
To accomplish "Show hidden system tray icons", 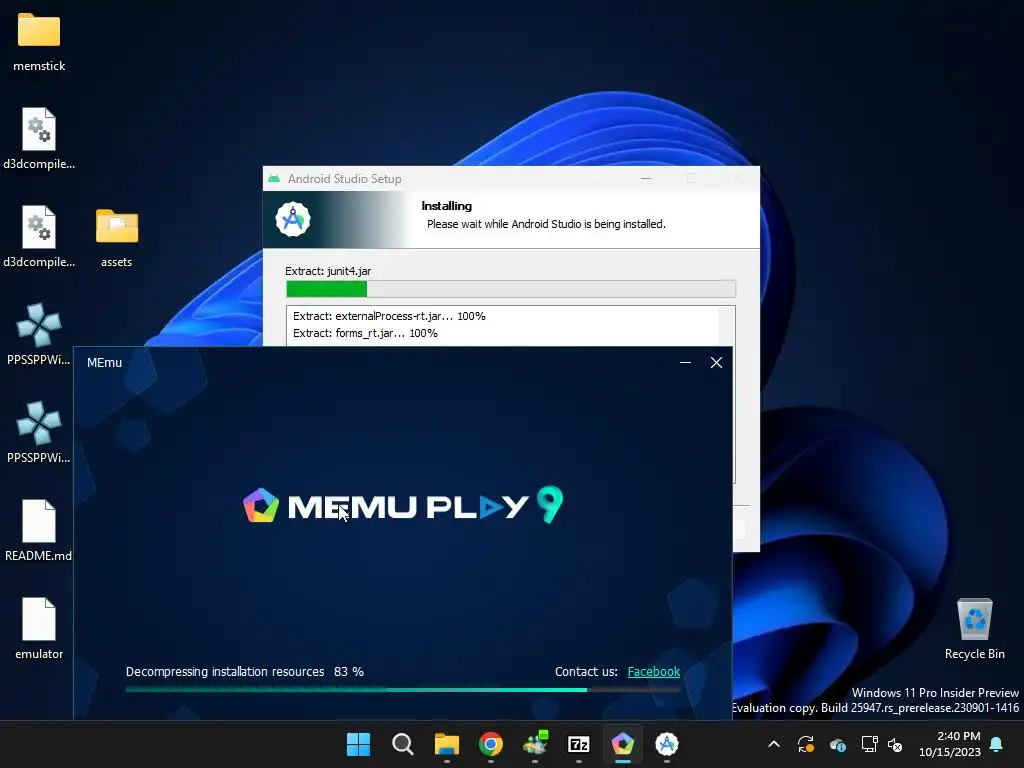I will coord(774,744).
